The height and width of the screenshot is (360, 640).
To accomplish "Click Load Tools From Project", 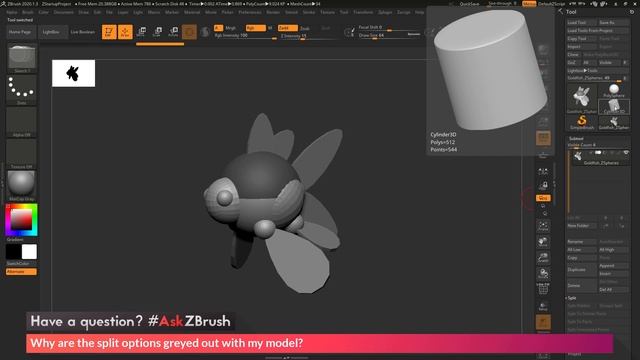I will [598, 31].
